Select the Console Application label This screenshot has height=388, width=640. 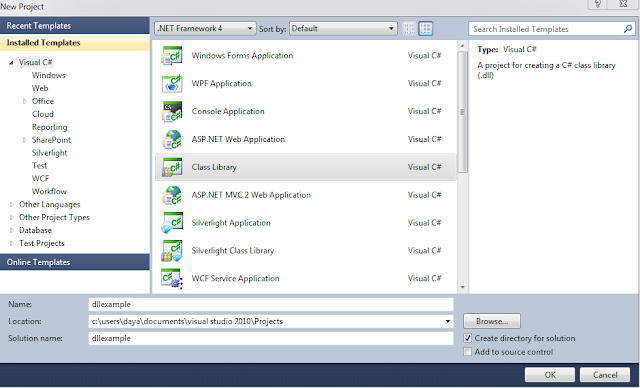click(x=228, y=111)
